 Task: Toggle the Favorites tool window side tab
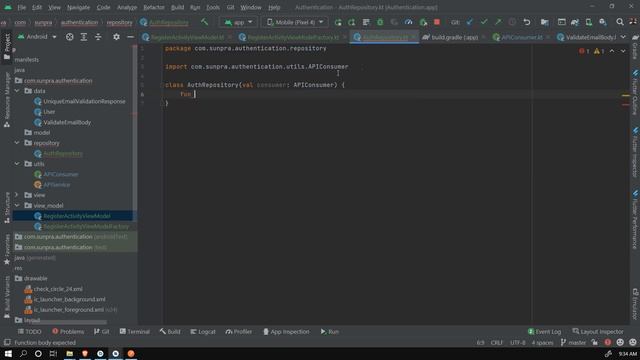7,249
